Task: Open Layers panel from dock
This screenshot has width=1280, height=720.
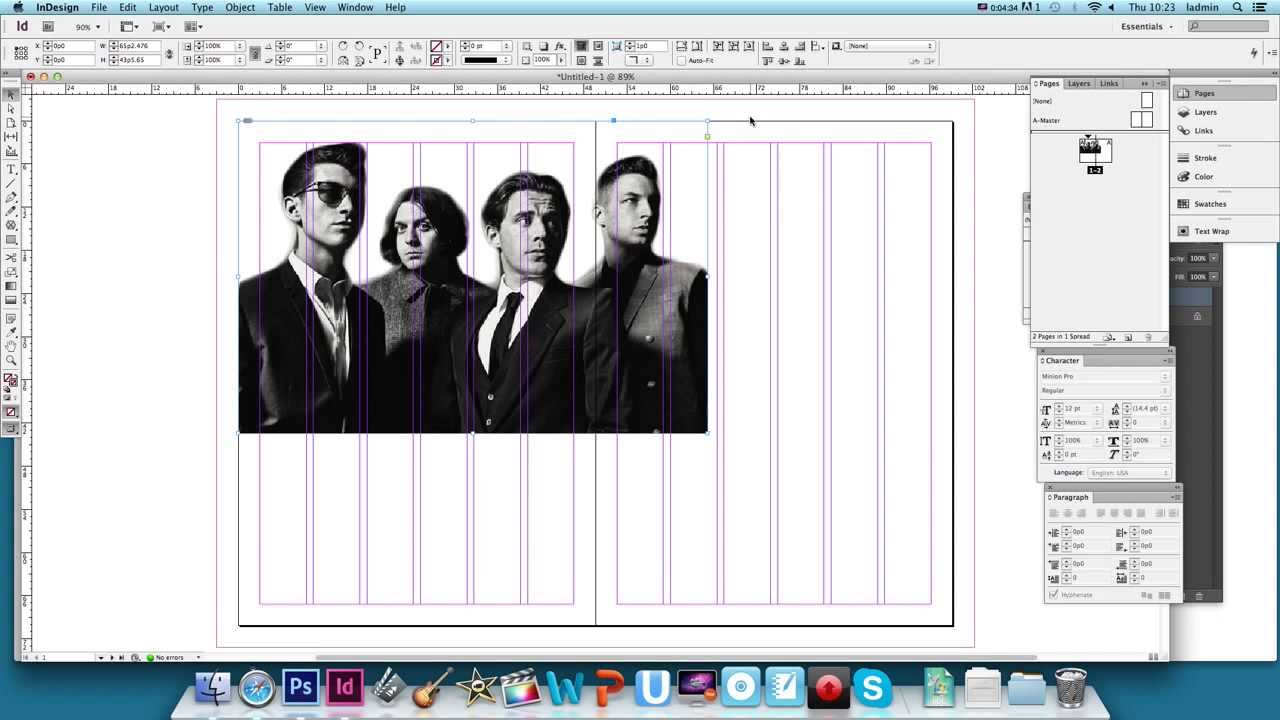Action: click(1205, 112)
